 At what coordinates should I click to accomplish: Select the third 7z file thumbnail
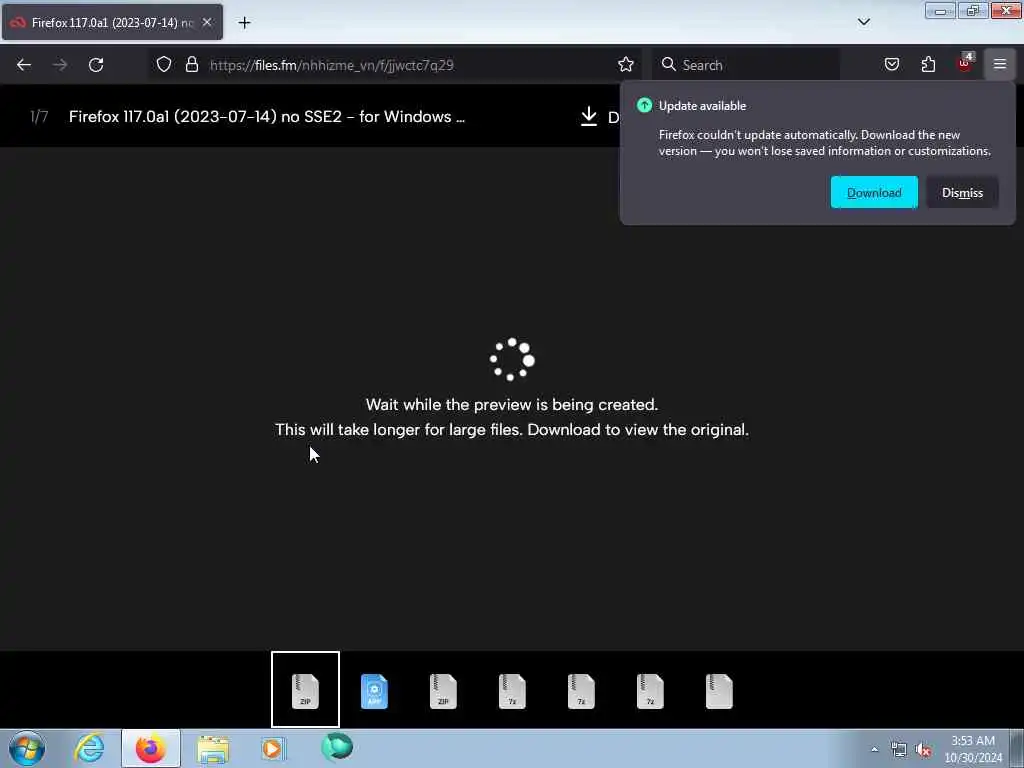tap(650, 692)
